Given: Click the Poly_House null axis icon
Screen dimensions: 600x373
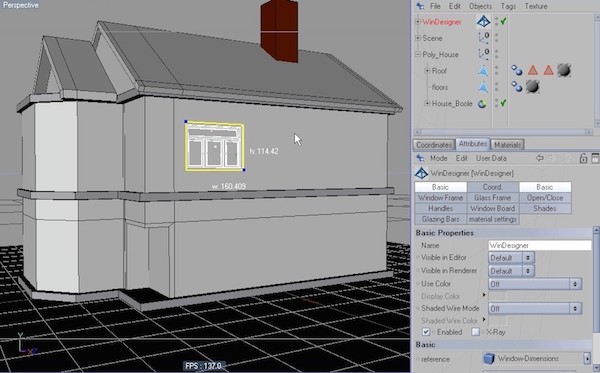Looking at the screenshot, I should click(483, 54).
